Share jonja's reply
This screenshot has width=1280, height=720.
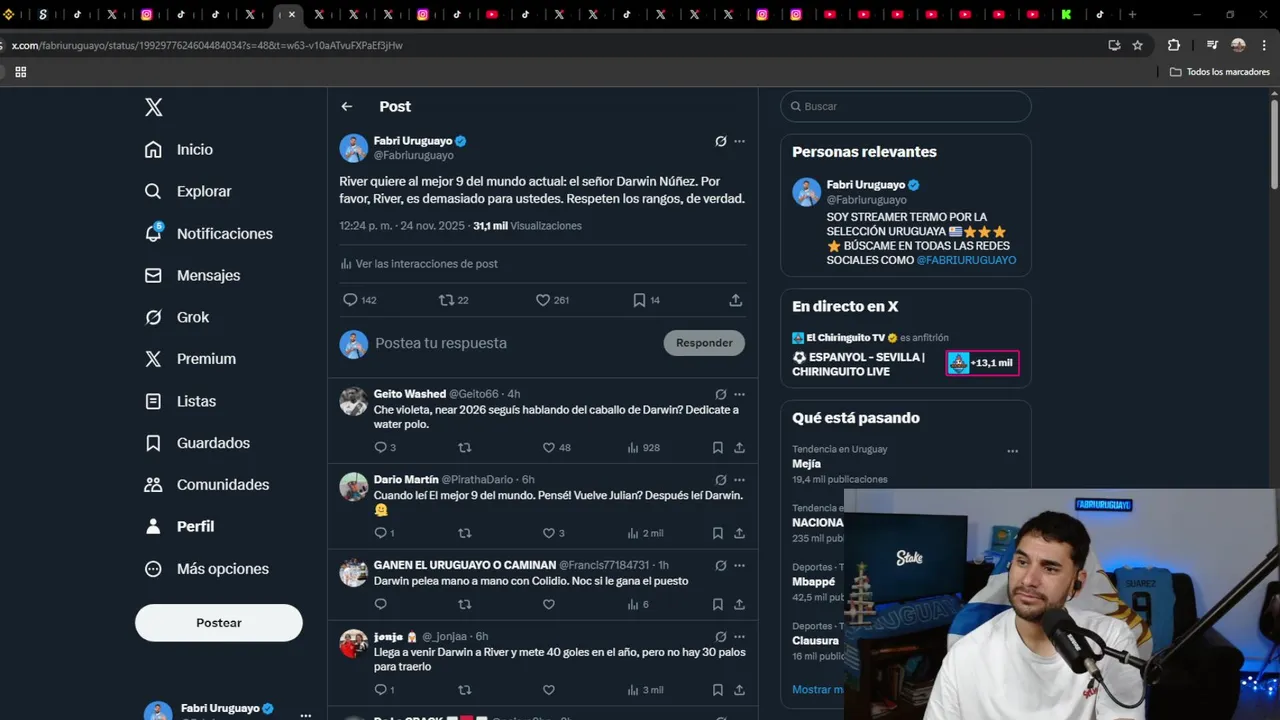pyautogui.click(x=739, y=690)
